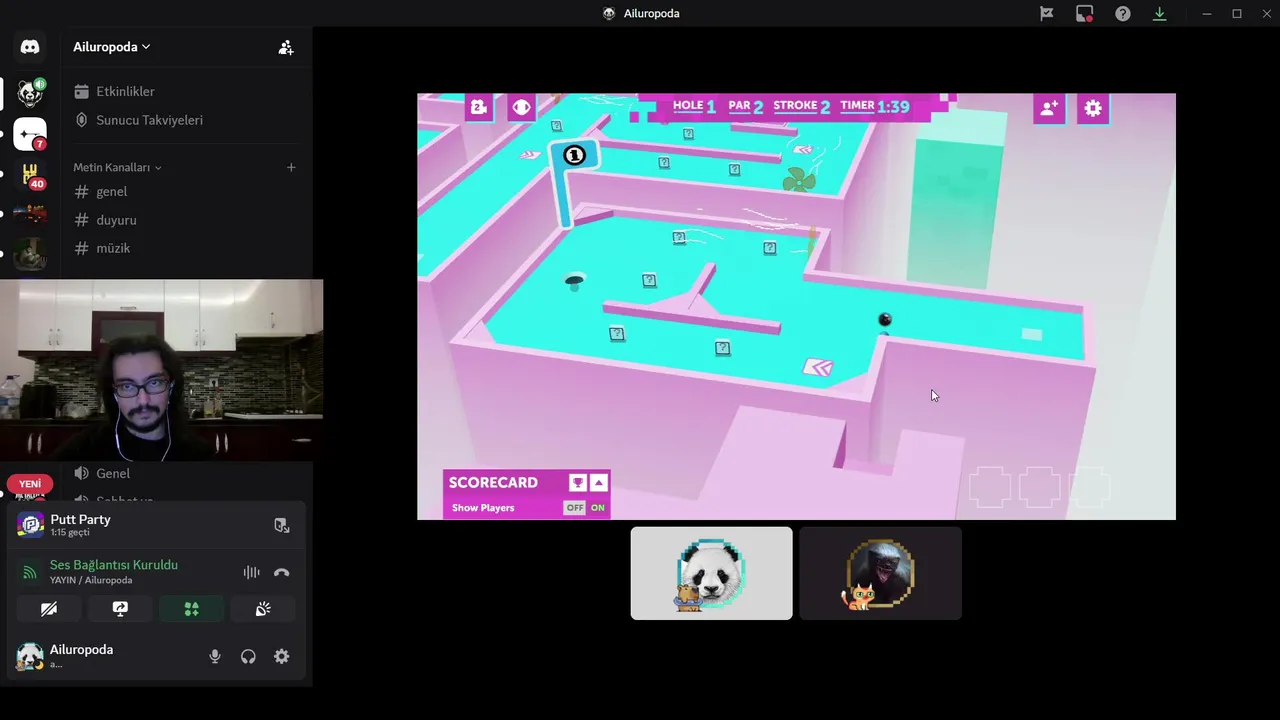Click the black golf ball

(x=884, y=320)
